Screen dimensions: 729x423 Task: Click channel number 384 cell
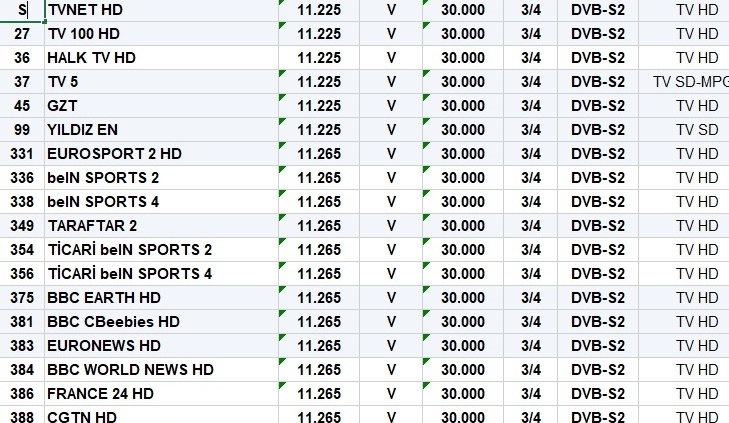tap(22, 370)
